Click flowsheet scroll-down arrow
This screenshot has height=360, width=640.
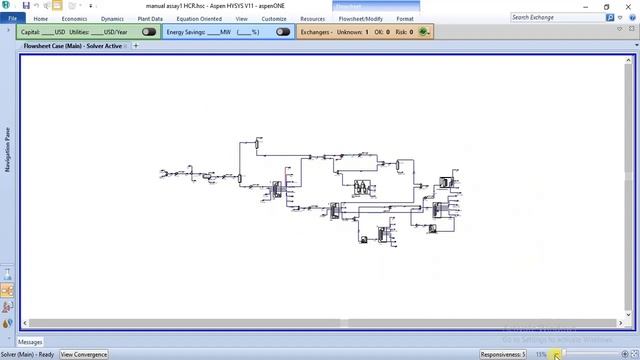tap(628, 315)
